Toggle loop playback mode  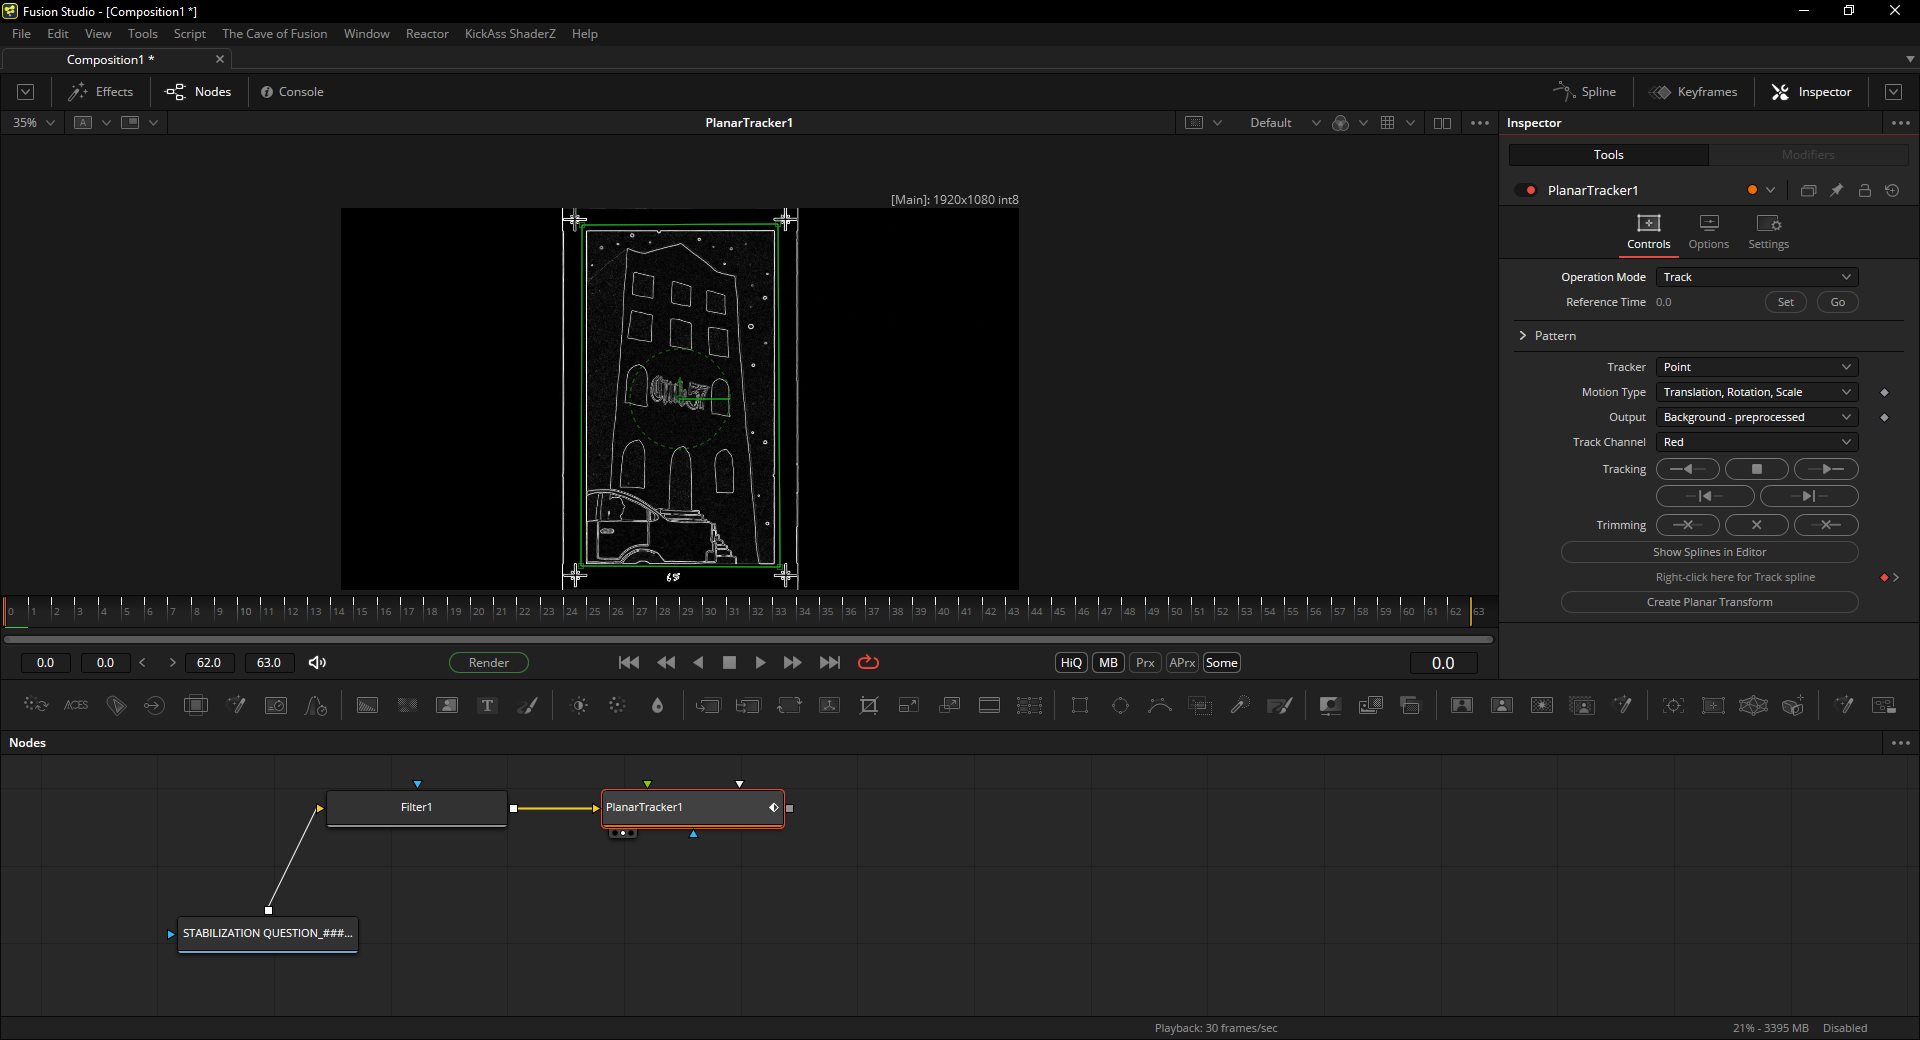pos(868,663)
